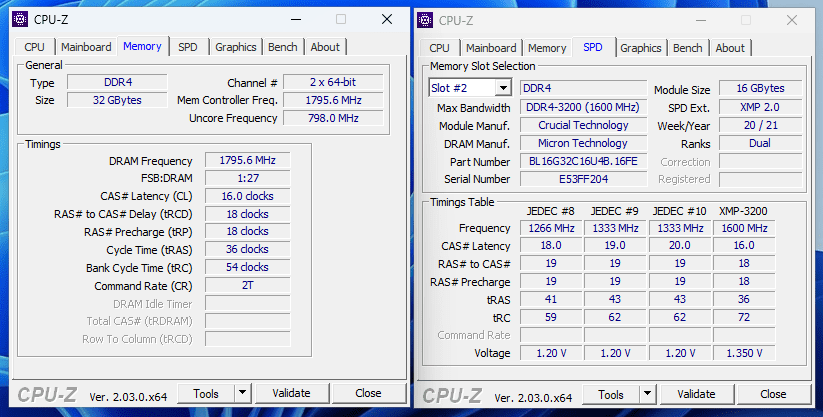
Task: Open Mainboard tab in left CPU-Z window
Action: pos(86,47)
